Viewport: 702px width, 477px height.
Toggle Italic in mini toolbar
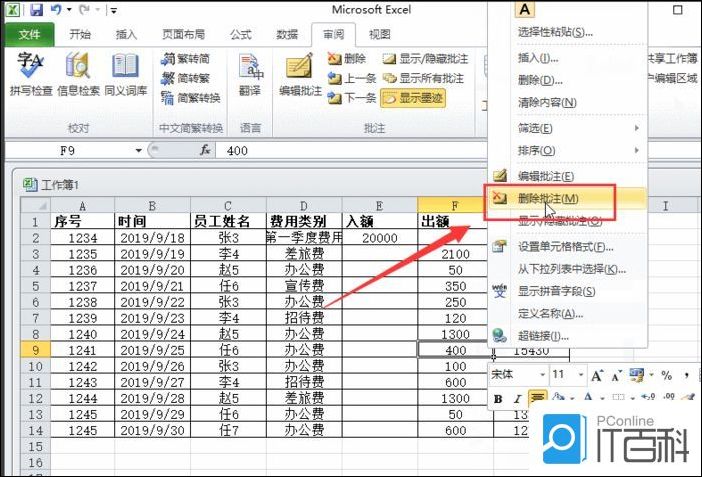(x=518, y=399)
